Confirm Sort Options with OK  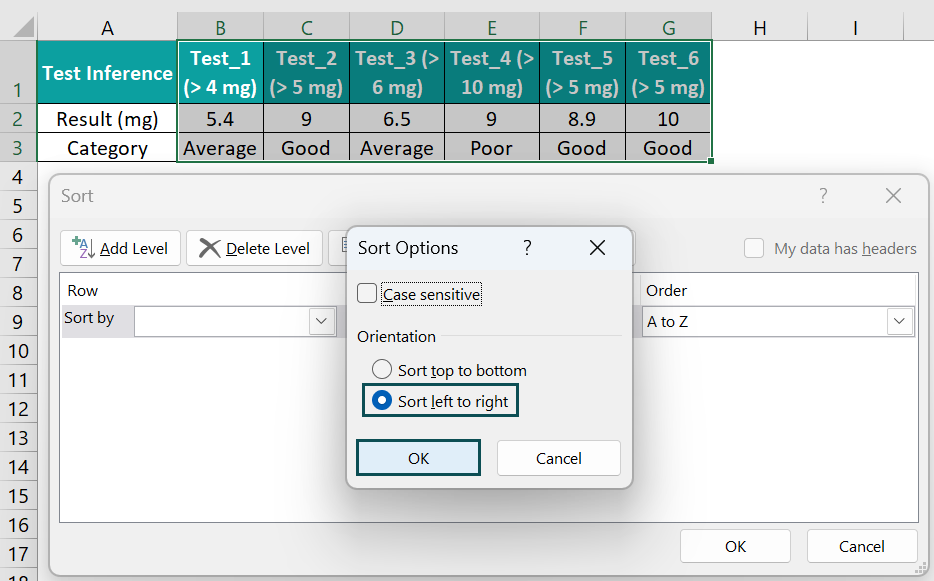pyautogui.click(x=418, y=458)
